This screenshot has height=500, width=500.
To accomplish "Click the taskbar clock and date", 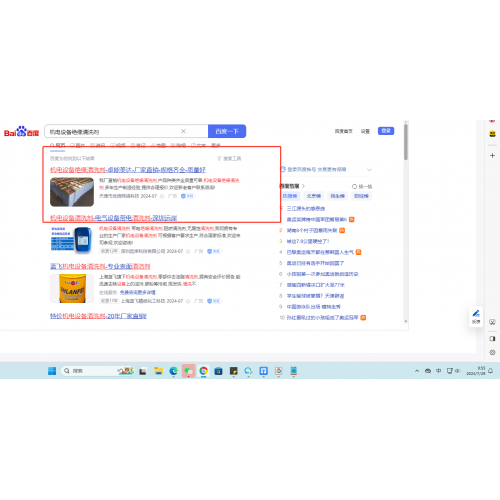I will pos(476,371).
